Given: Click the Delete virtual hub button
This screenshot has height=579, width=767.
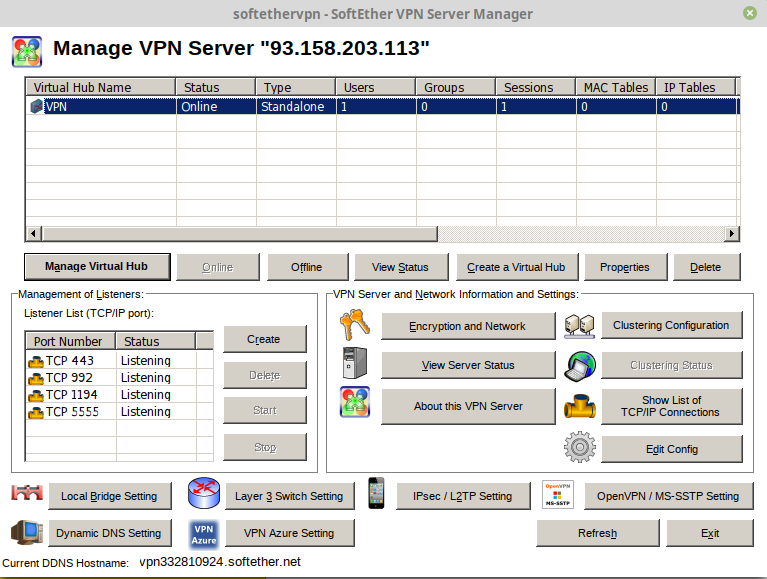Looking at the screenshot, I should coord(706,267).
